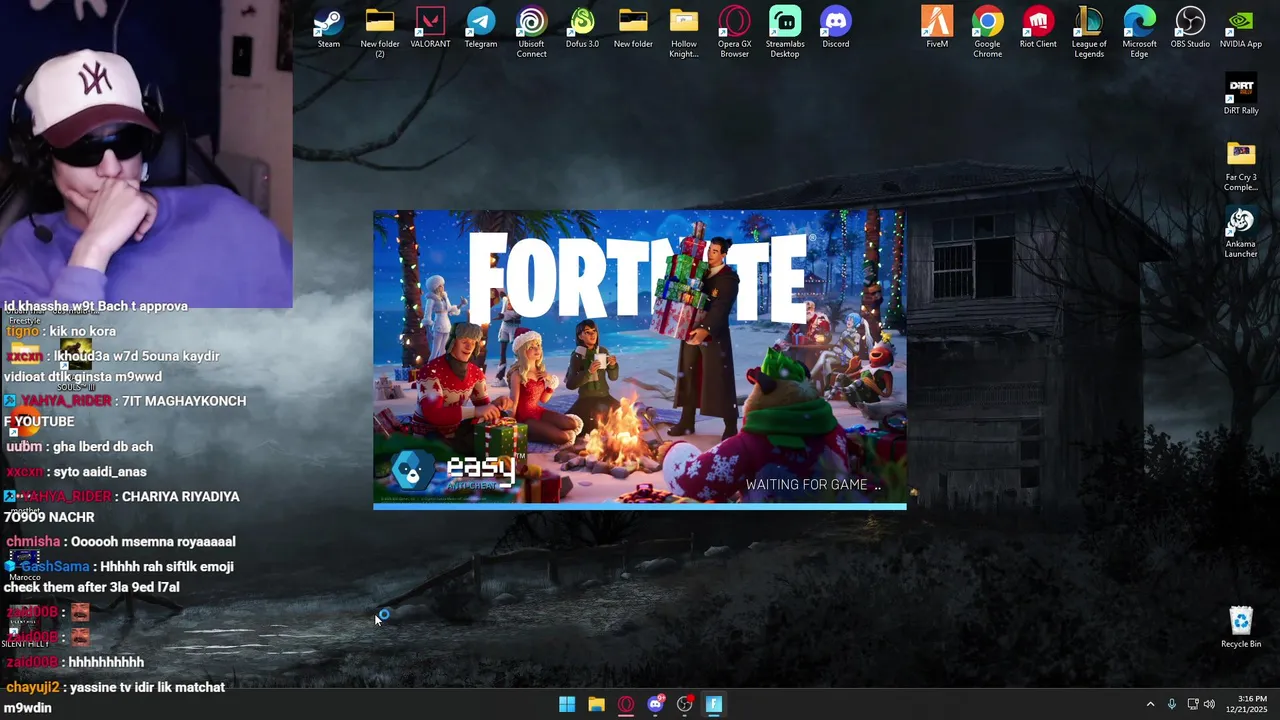Open the NVIDIA App desktop shortcut
This screenshot has height=720, width=1280.
coord(1241,28)
